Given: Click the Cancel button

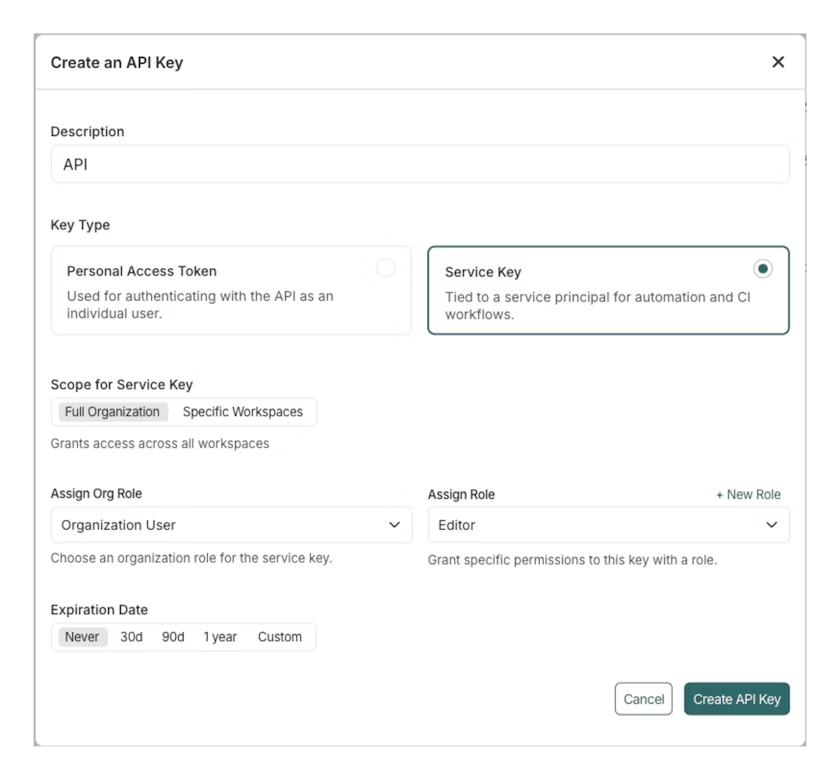Looking at the screenshot, I should click(x=643, y=698).
